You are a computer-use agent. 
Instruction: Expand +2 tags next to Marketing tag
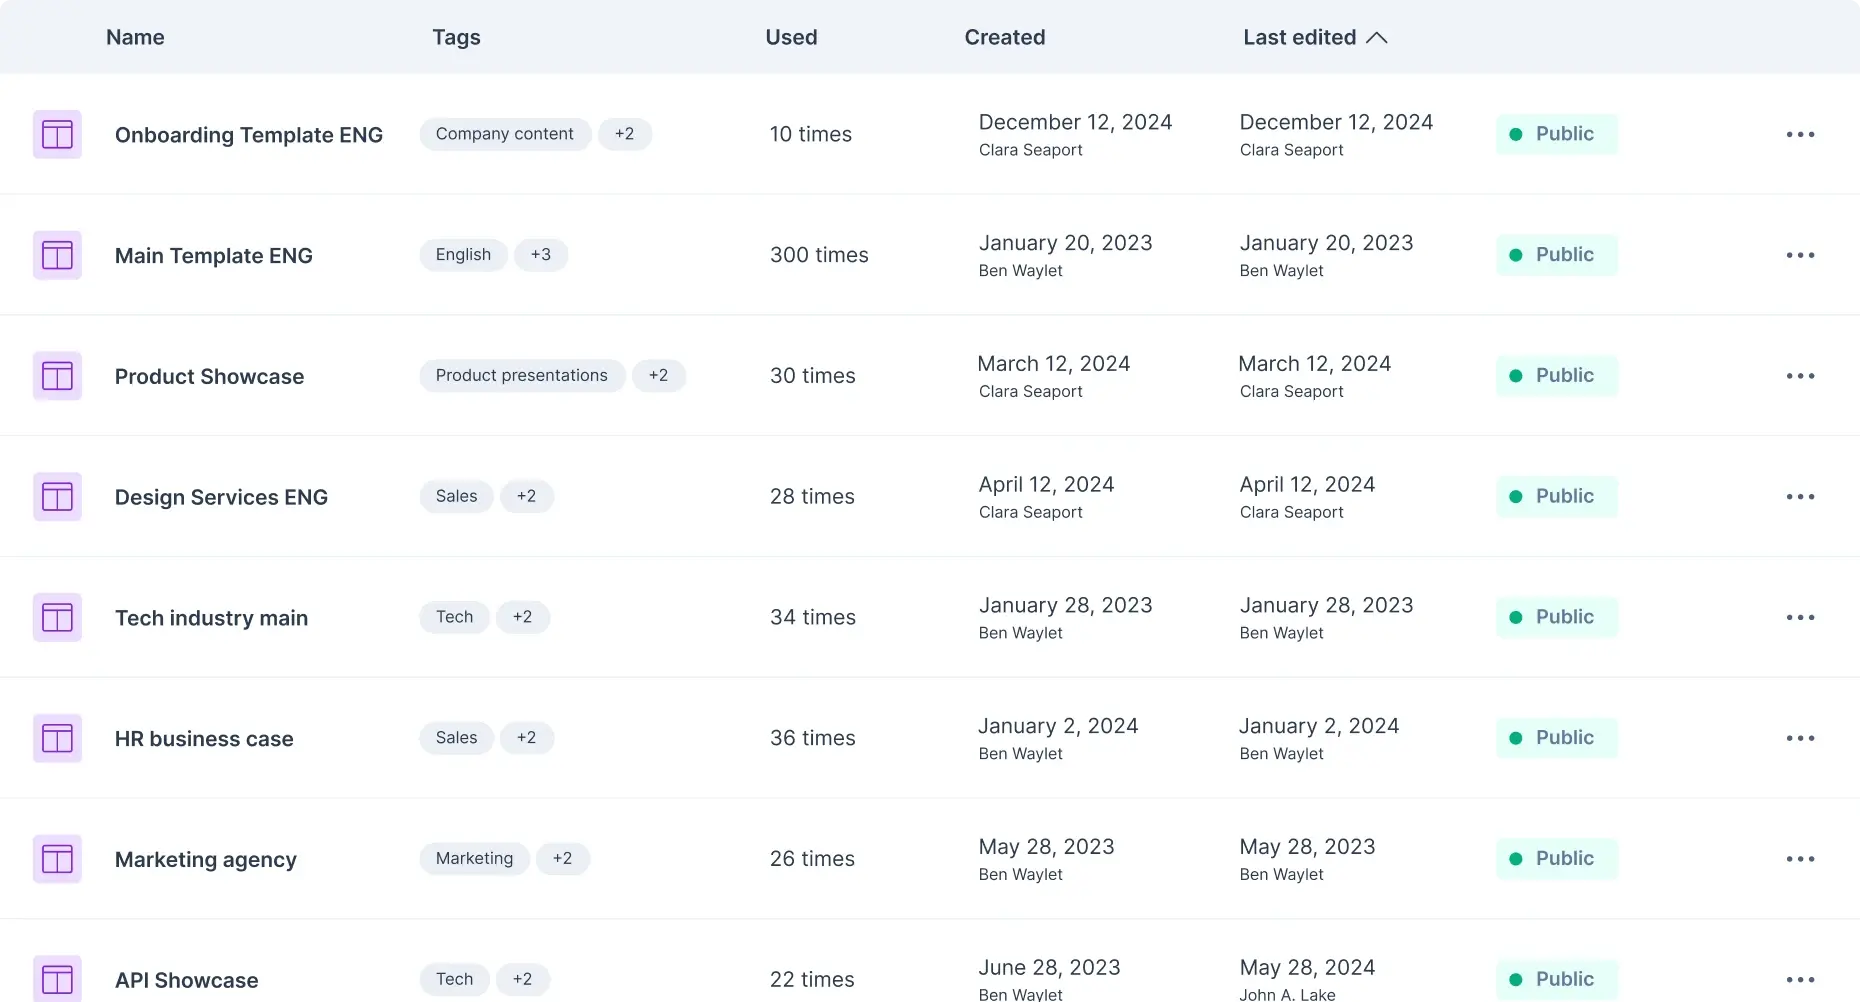tap(563, 859)
